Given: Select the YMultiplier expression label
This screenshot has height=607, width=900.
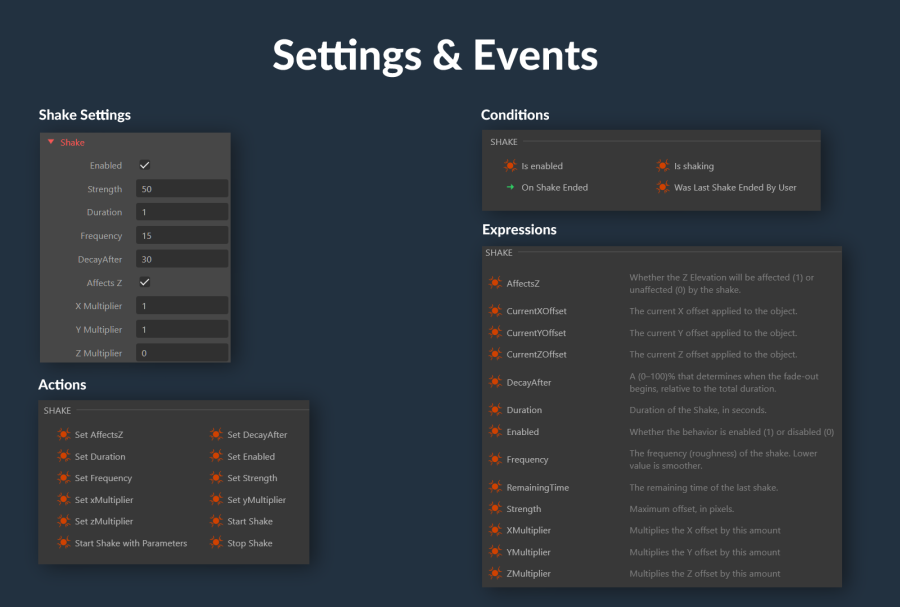Looking at the screenshot, I should [x=529, y=552].
